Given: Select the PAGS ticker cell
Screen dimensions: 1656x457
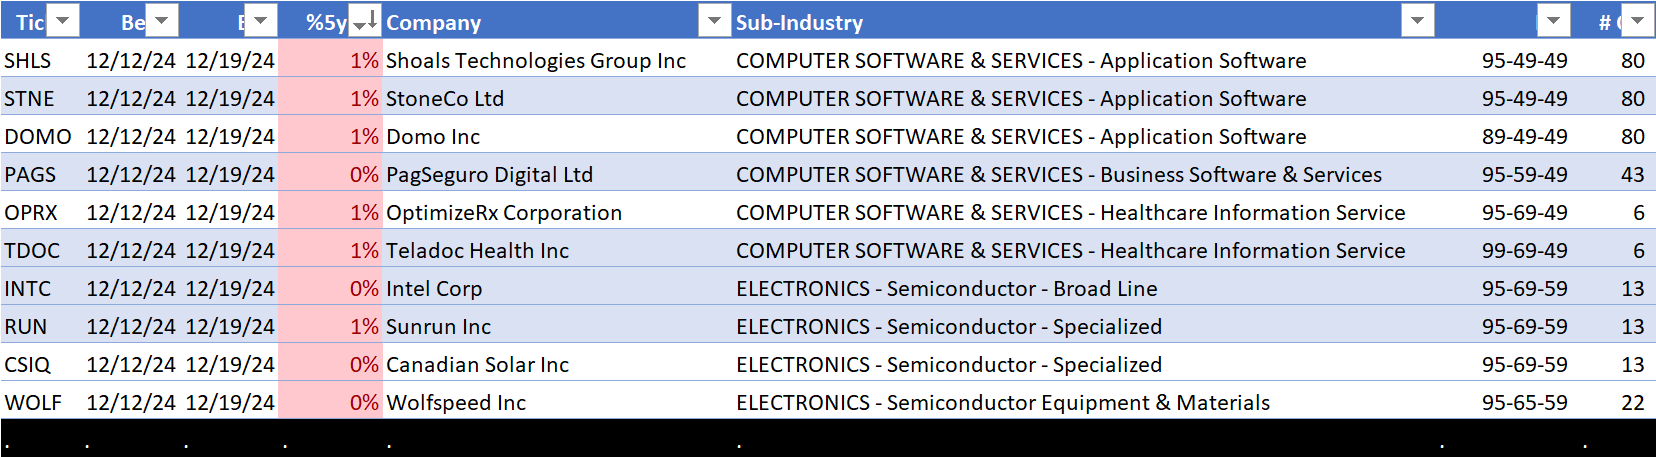Looking at the screenshot, I should click(x=30, y=174).
